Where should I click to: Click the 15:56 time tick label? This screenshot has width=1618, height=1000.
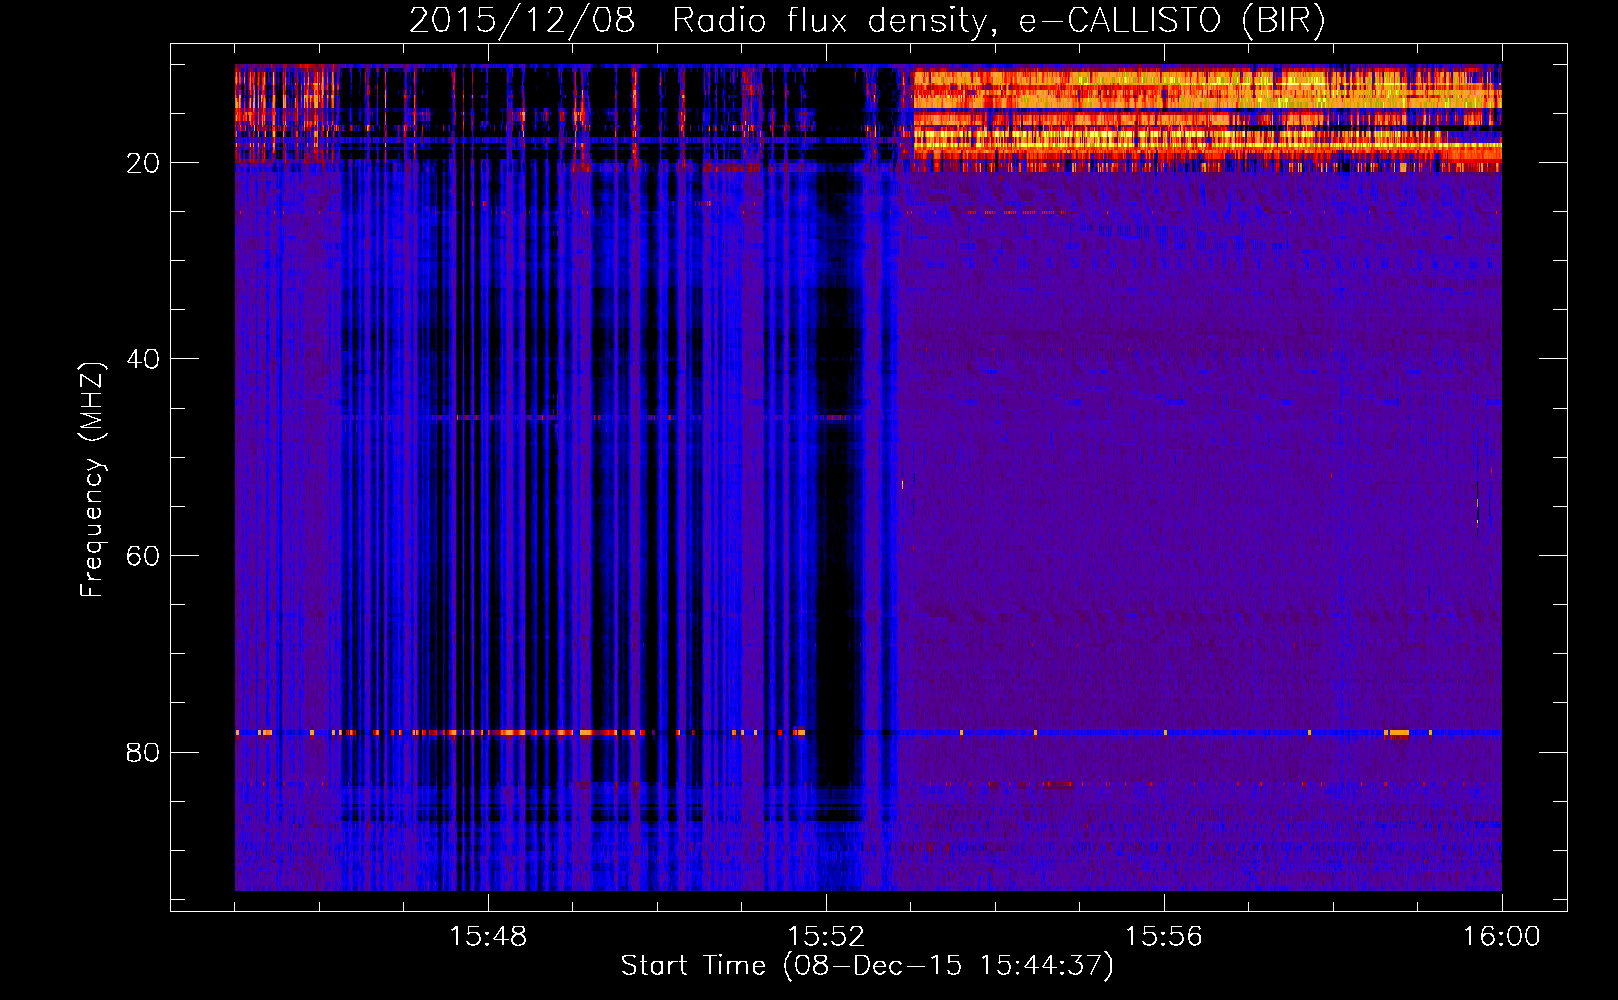(1164, 936)
